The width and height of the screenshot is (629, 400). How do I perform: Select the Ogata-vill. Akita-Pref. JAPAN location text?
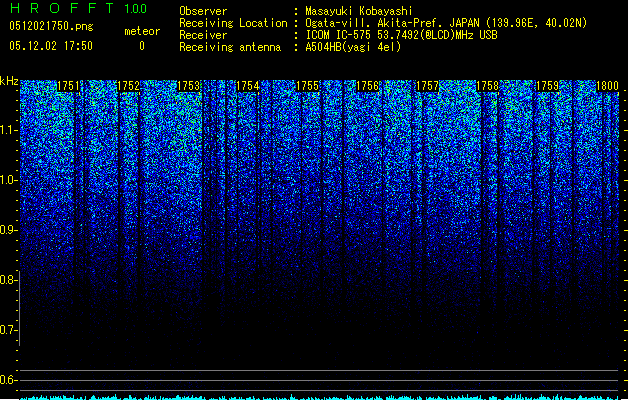point(446,23)
